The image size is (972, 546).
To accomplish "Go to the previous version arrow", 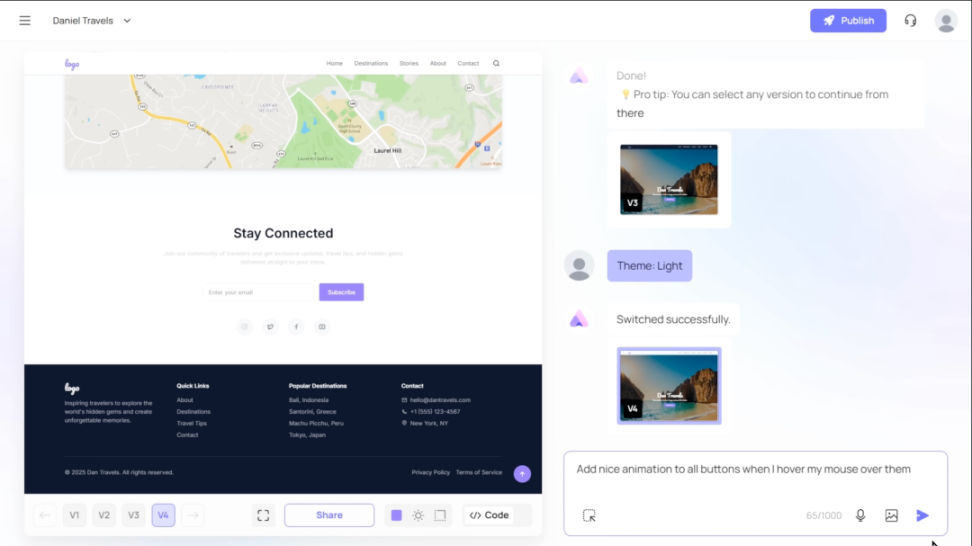I will click(45, 515).
